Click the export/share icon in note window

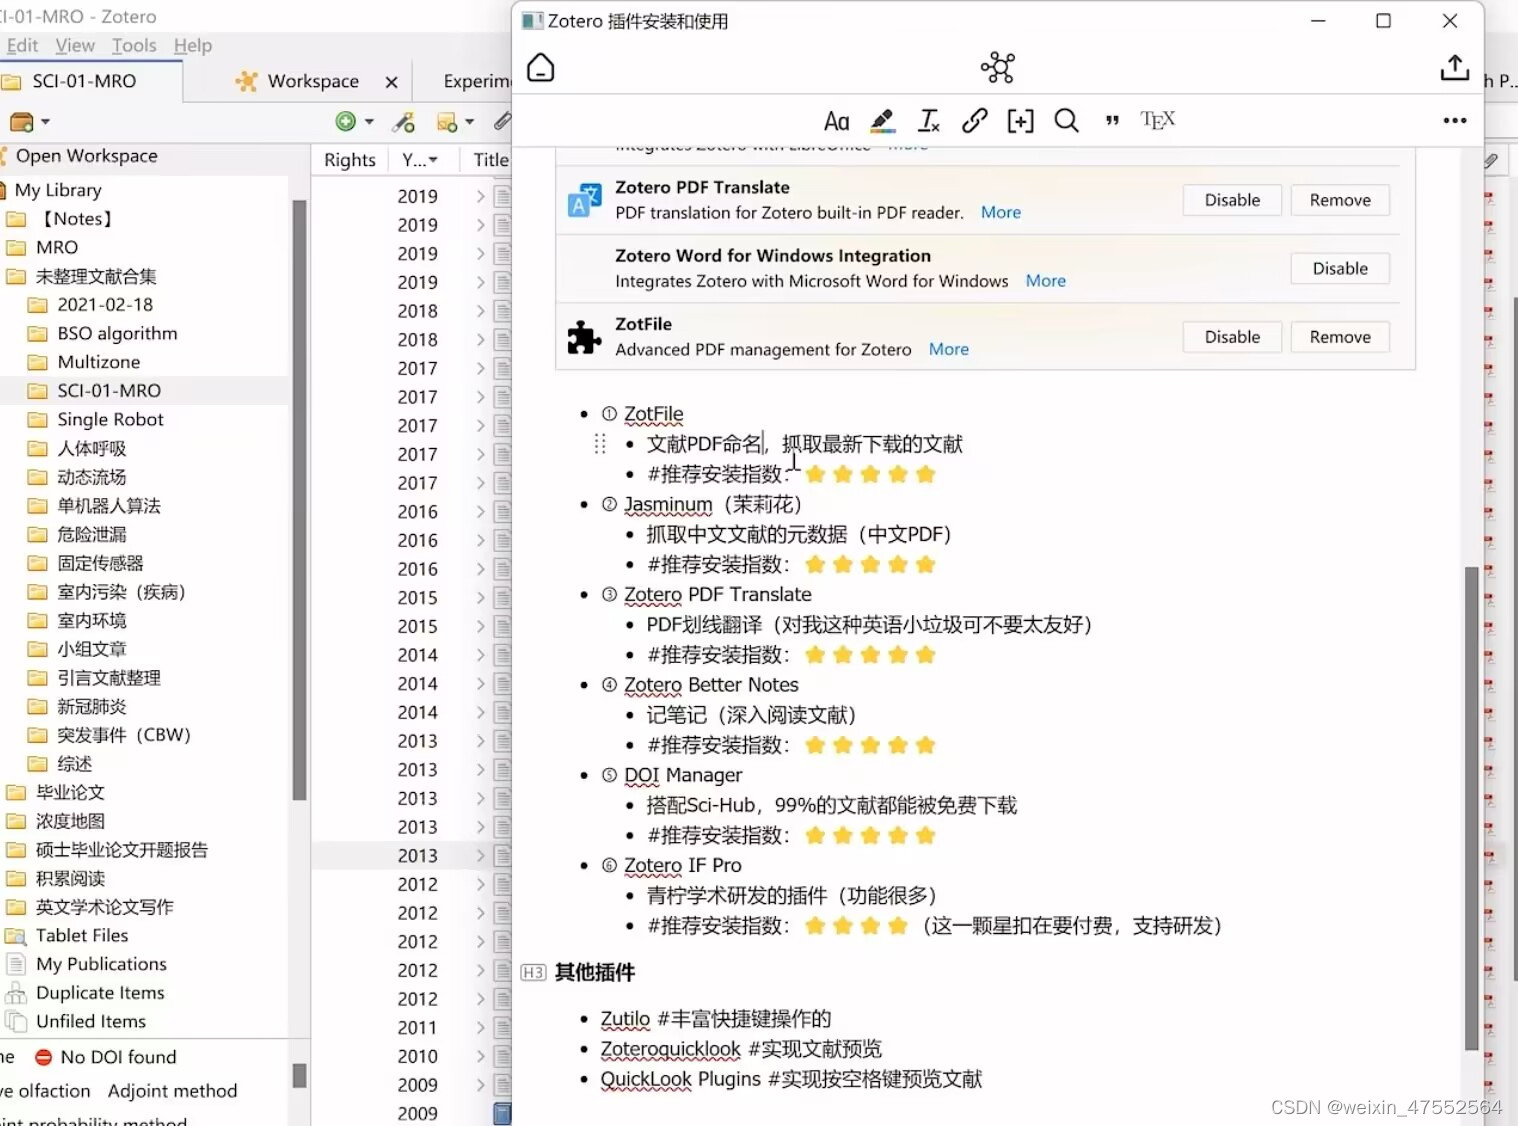[x=1454, y=68]
